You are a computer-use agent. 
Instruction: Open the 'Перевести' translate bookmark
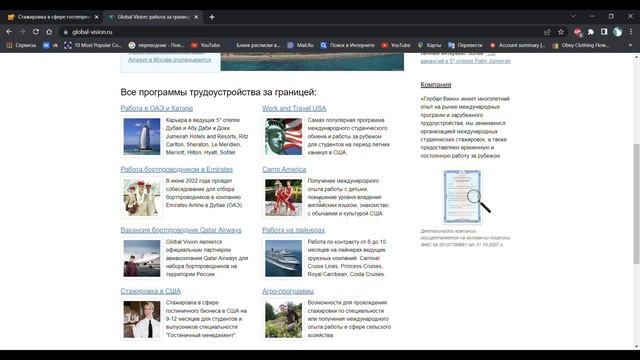[465, 45]
